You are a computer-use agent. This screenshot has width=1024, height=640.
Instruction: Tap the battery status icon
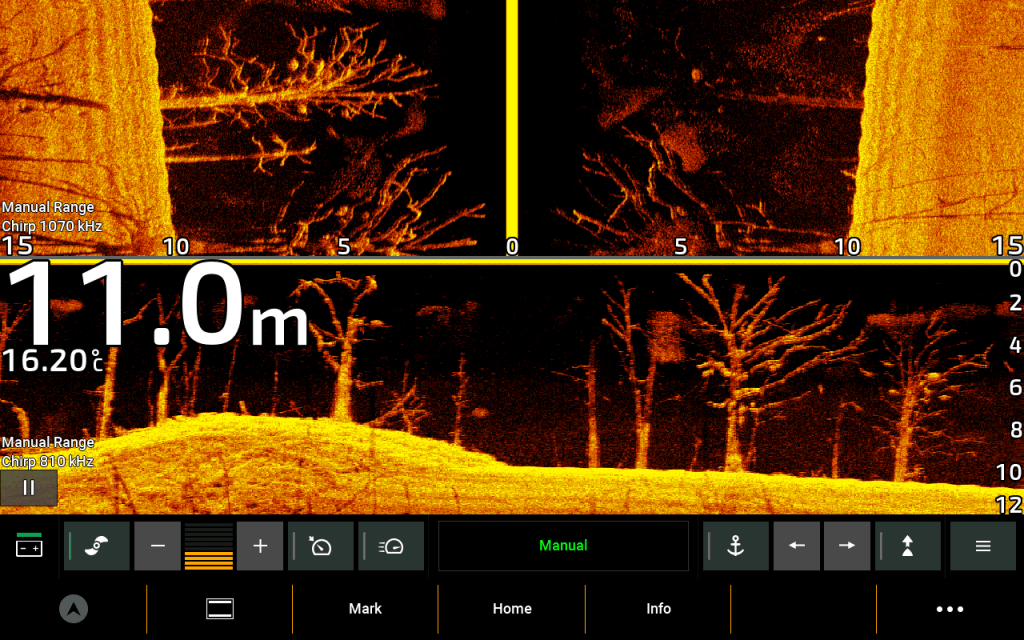[29, 546]
